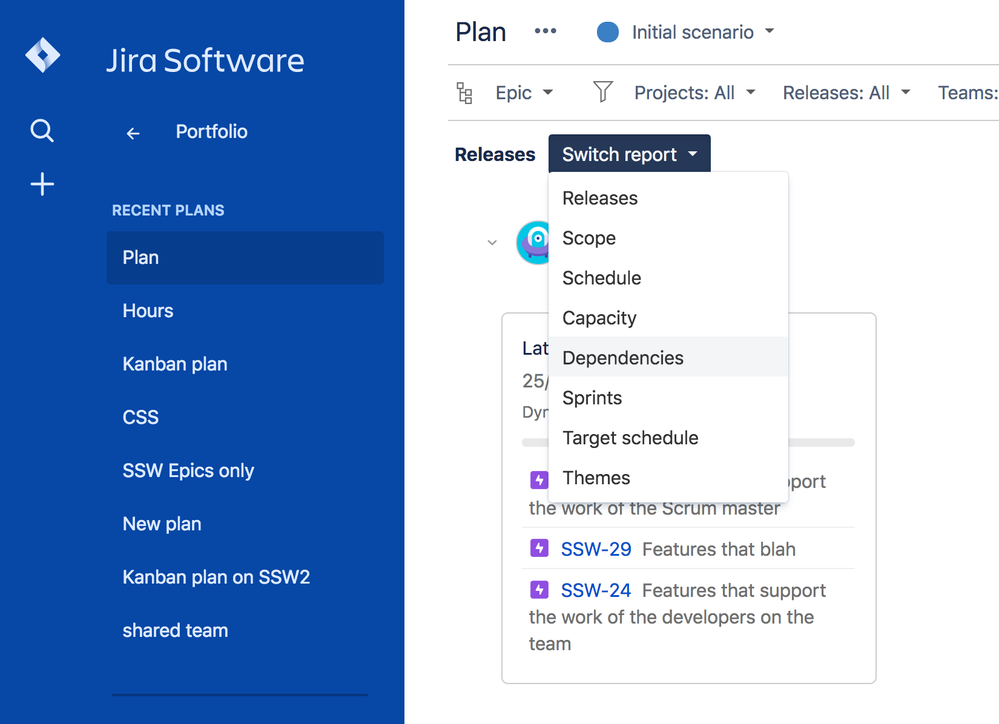The image size is (999, 724).
Task: Click the Jira Software diamond logo
Action: click(43, 55)
